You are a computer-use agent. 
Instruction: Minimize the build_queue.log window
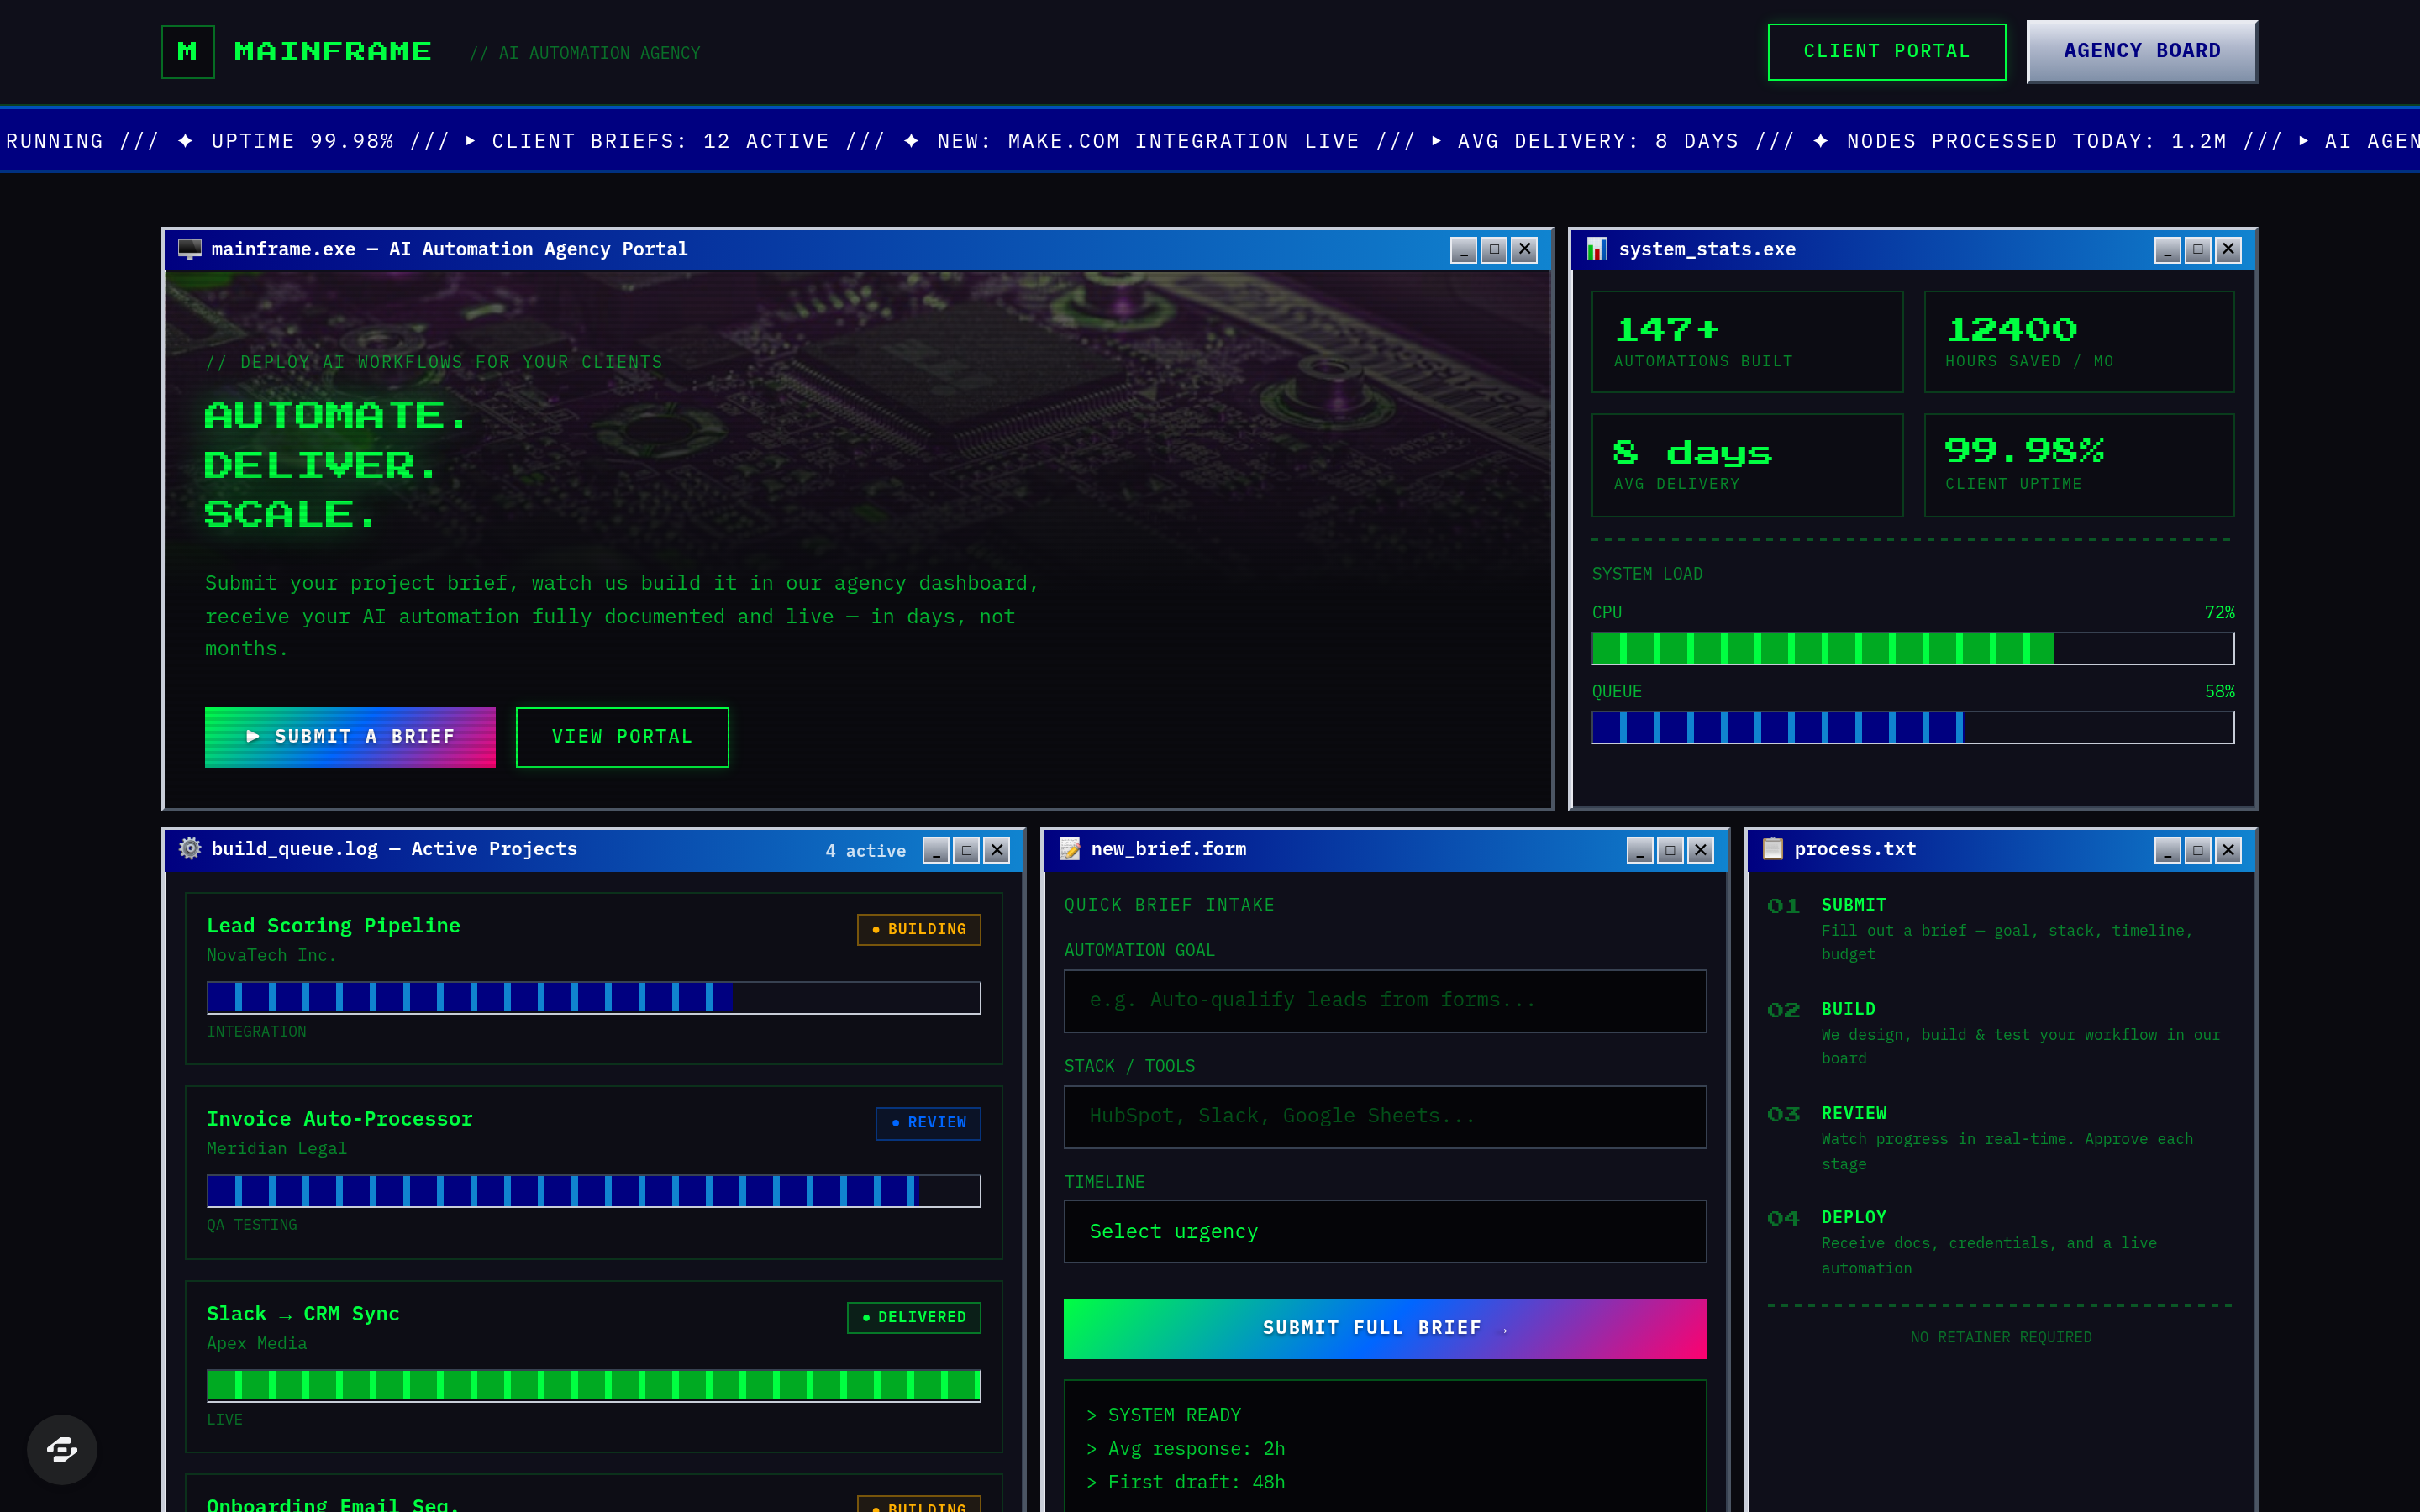936,850
